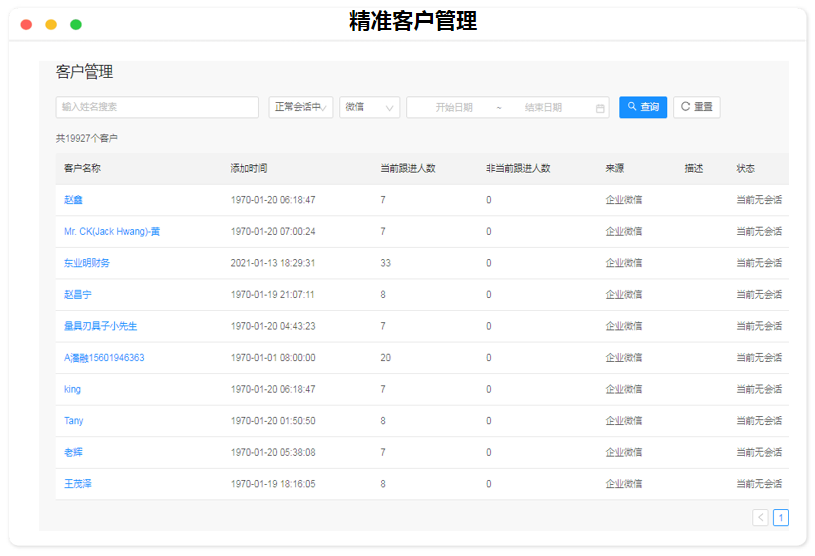Open customer Tany link
815x556 pixels.
click(74, 421)
